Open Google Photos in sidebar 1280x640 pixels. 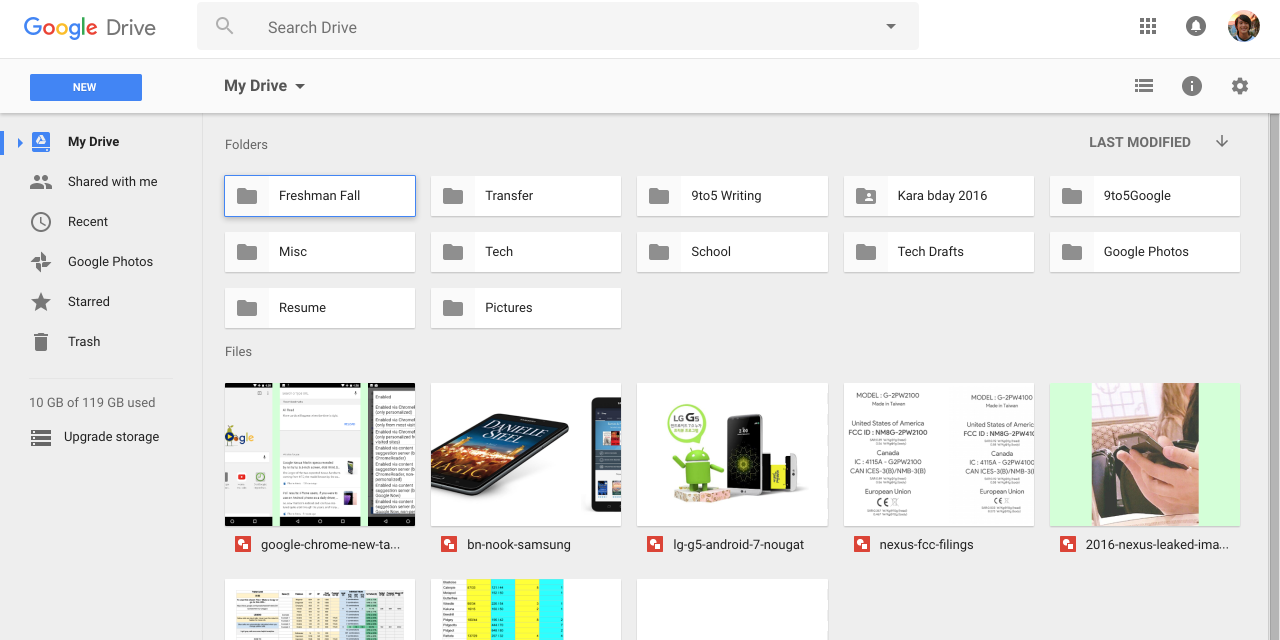pos(110,262)
